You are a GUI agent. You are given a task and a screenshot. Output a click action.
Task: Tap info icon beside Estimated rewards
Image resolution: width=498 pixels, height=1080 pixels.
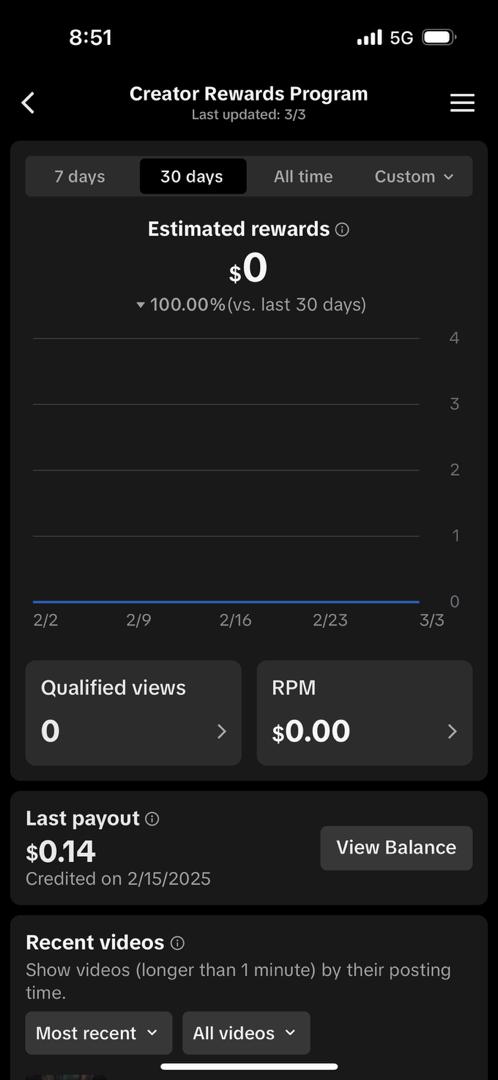click(342, 229)
